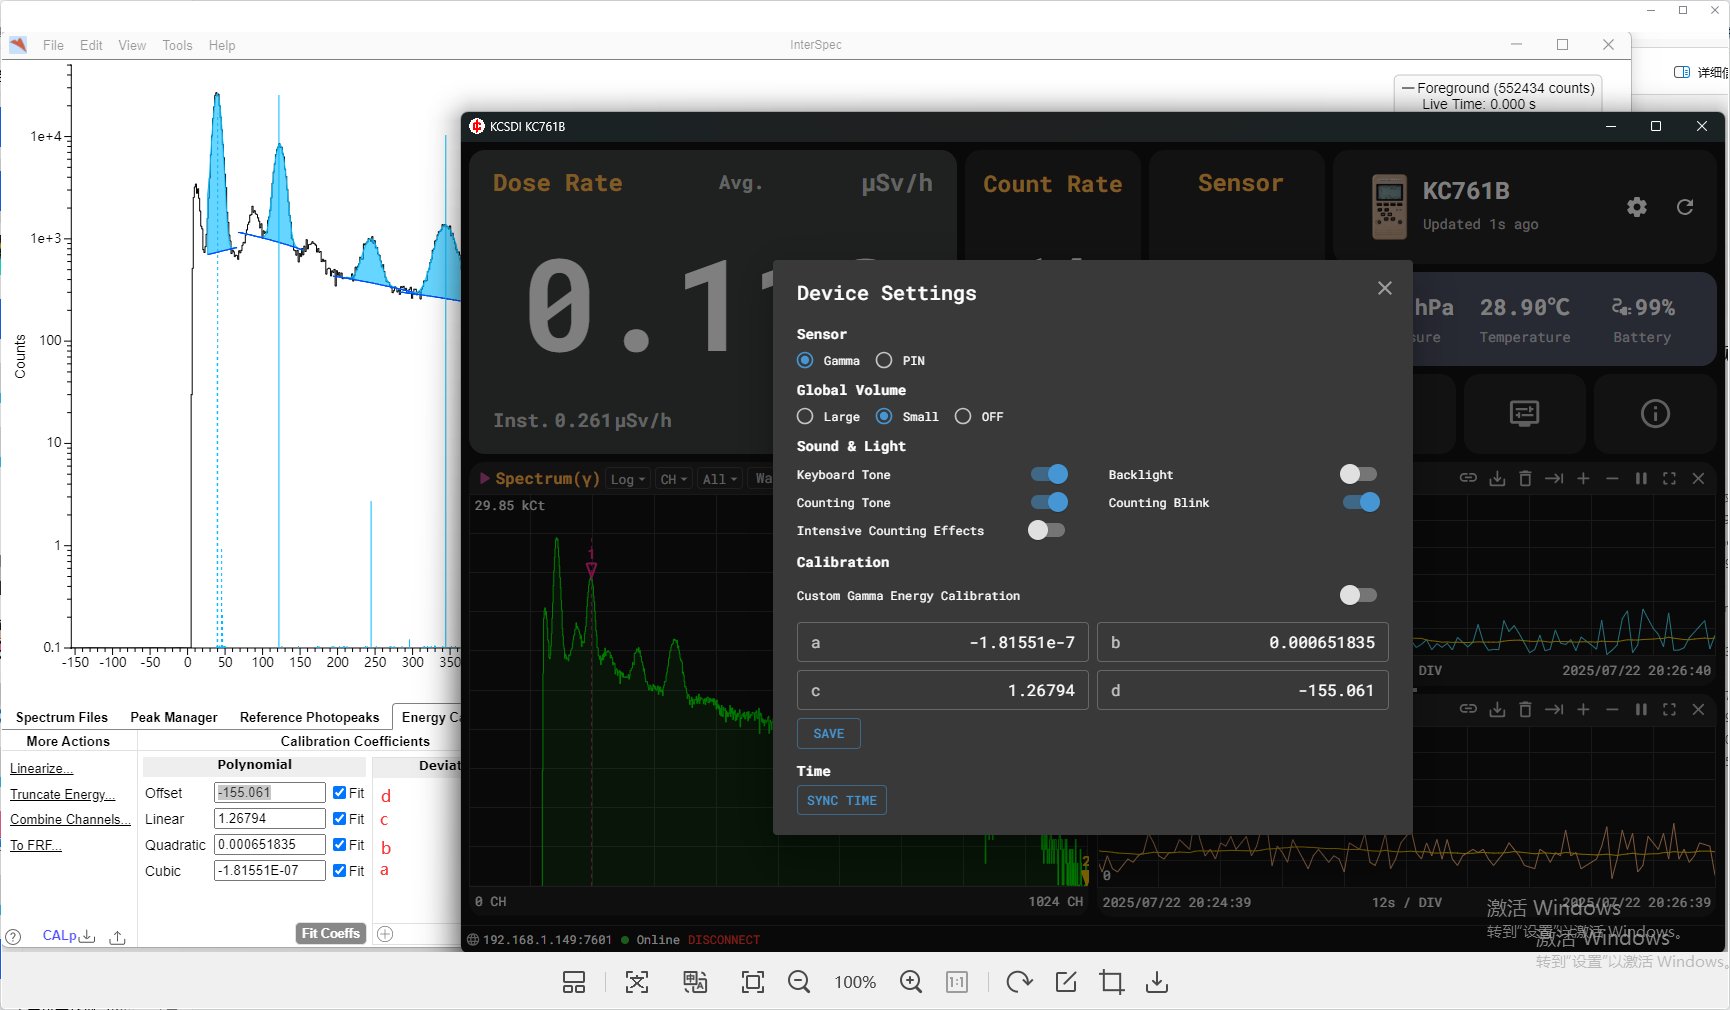Switch to Reference Photopeaks tab
The height and width of the screenshot is (1010, 1730).
tap(310, 717)
